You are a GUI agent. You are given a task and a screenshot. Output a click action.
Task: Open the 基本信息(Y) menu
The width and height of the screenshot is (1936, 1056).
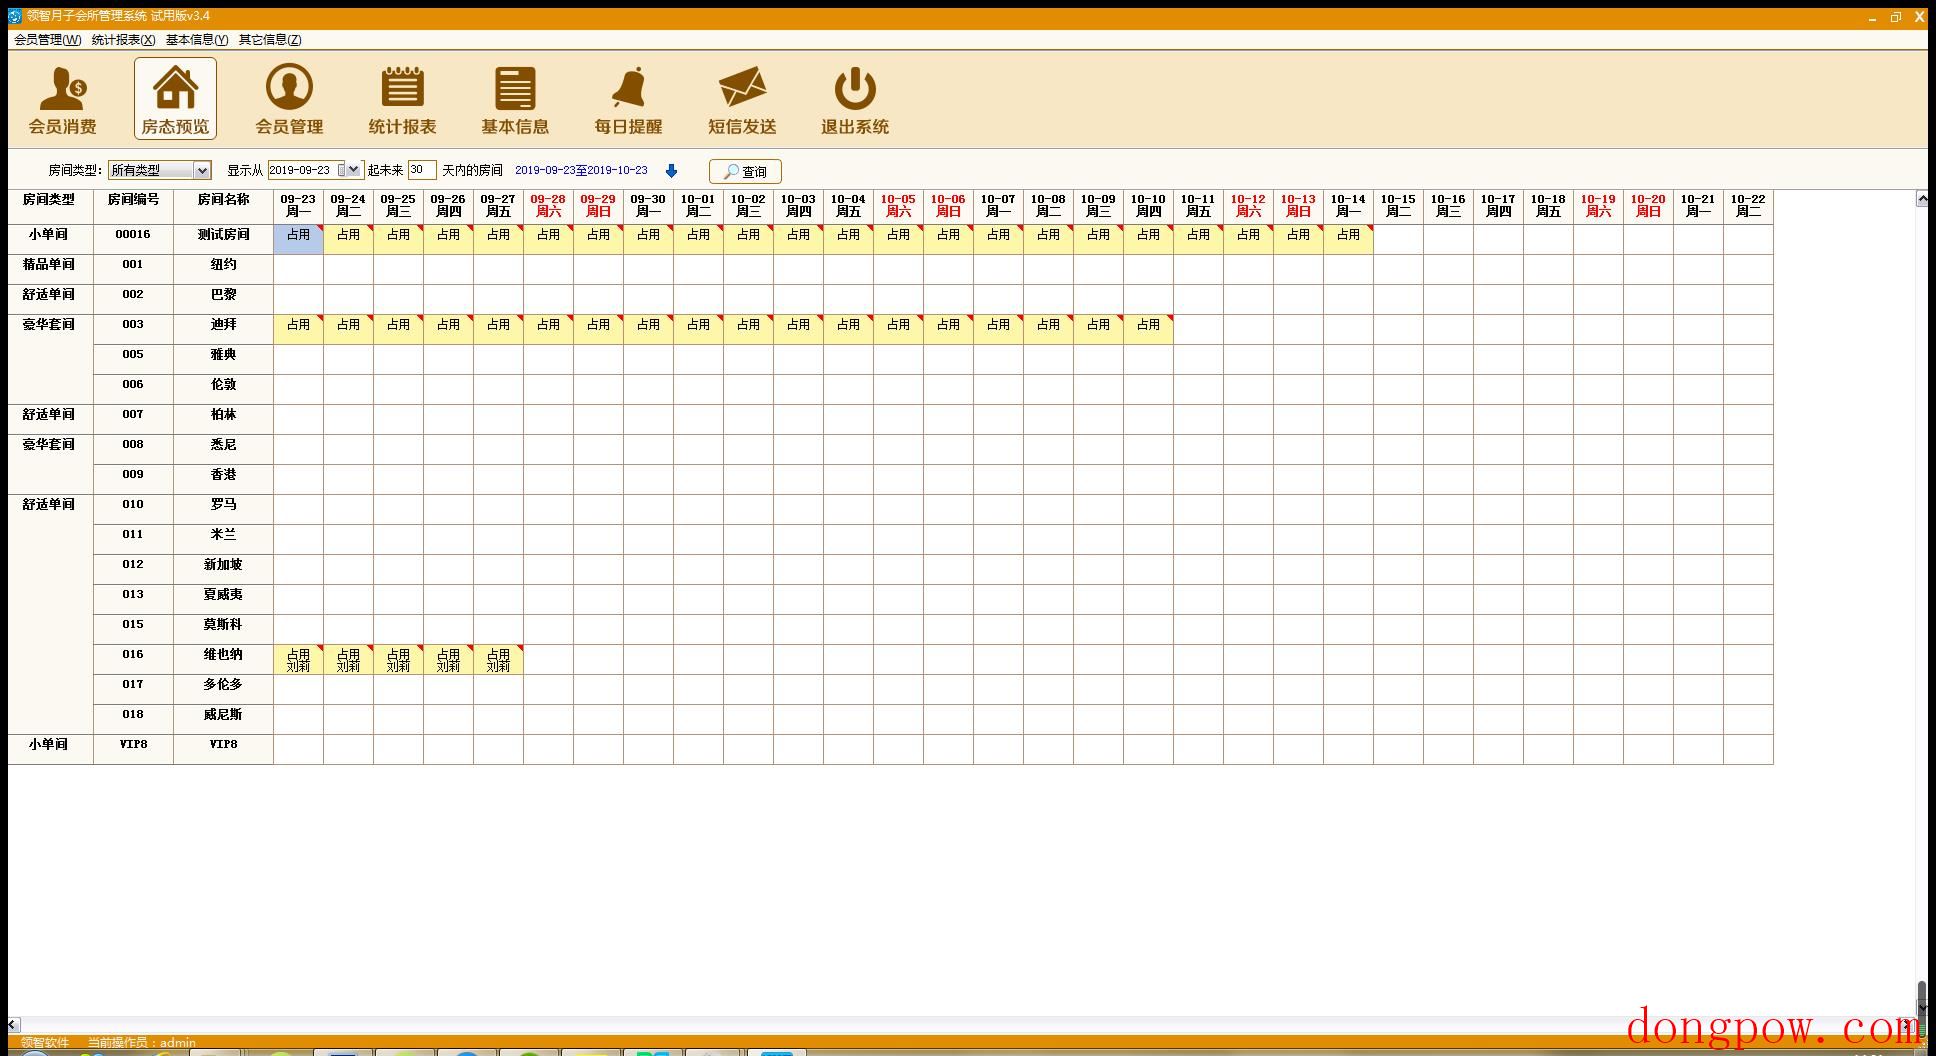197,40
